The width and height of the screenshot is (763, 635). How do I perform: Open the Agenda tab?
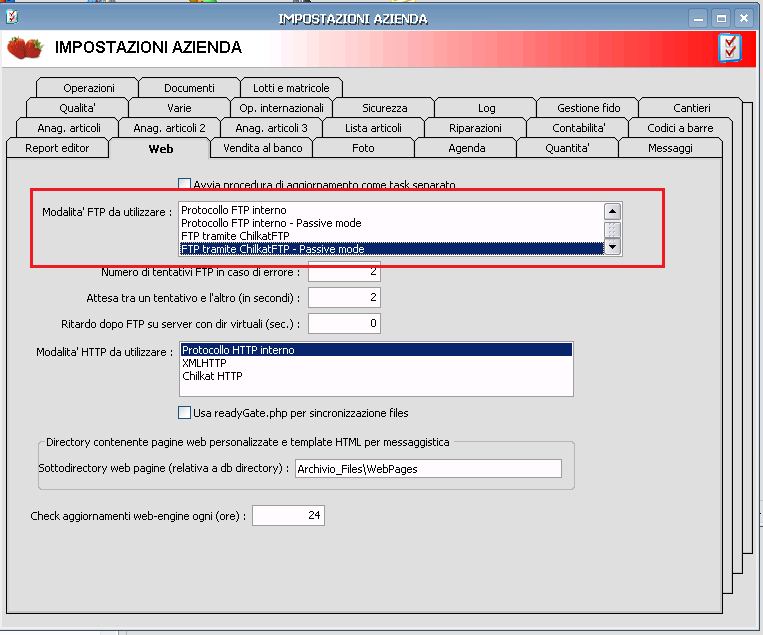(467, 148)
